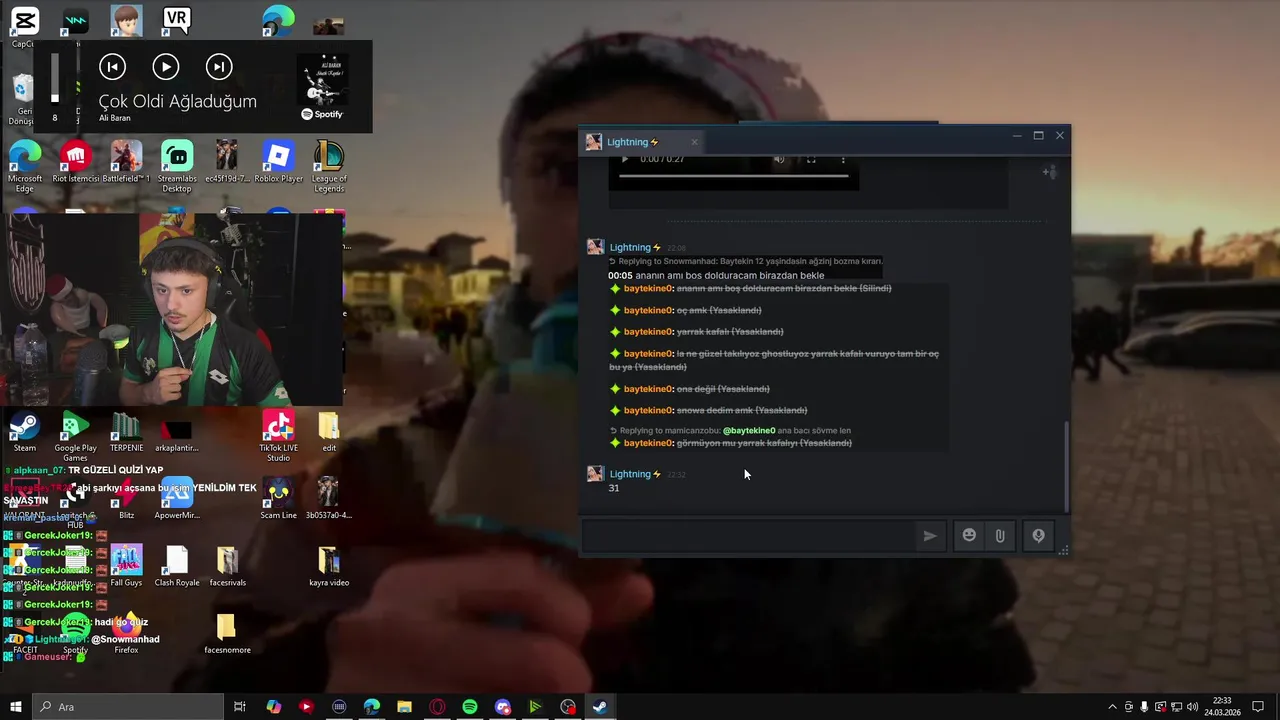Open the Clash Royale file on desktop
Viewport: 1280px width, 720px height.
177,566
